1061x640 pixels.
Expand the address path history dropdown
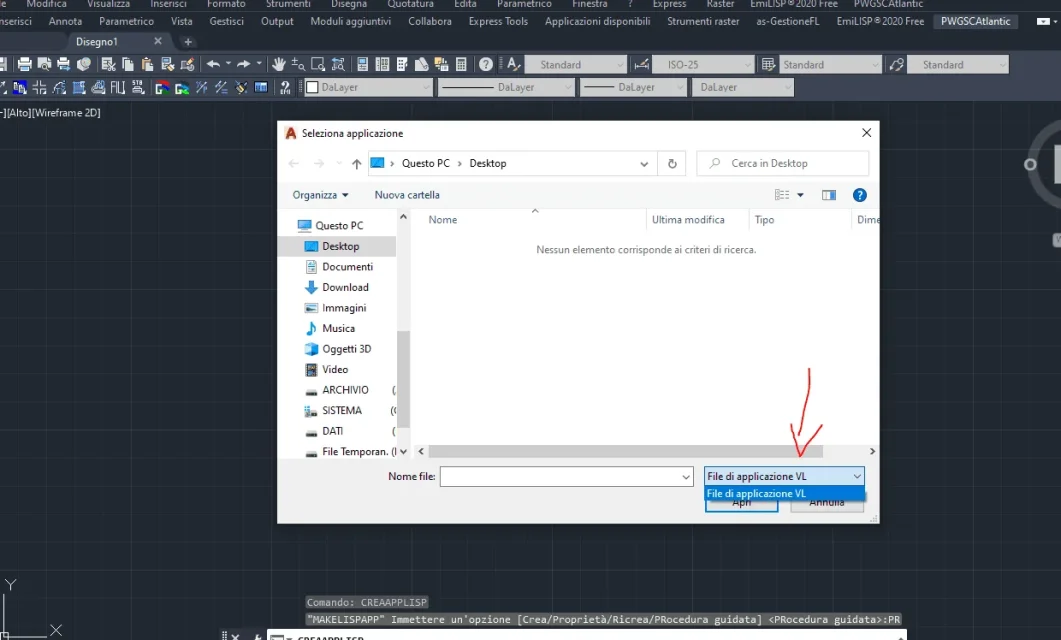click(x=644, y=164)
